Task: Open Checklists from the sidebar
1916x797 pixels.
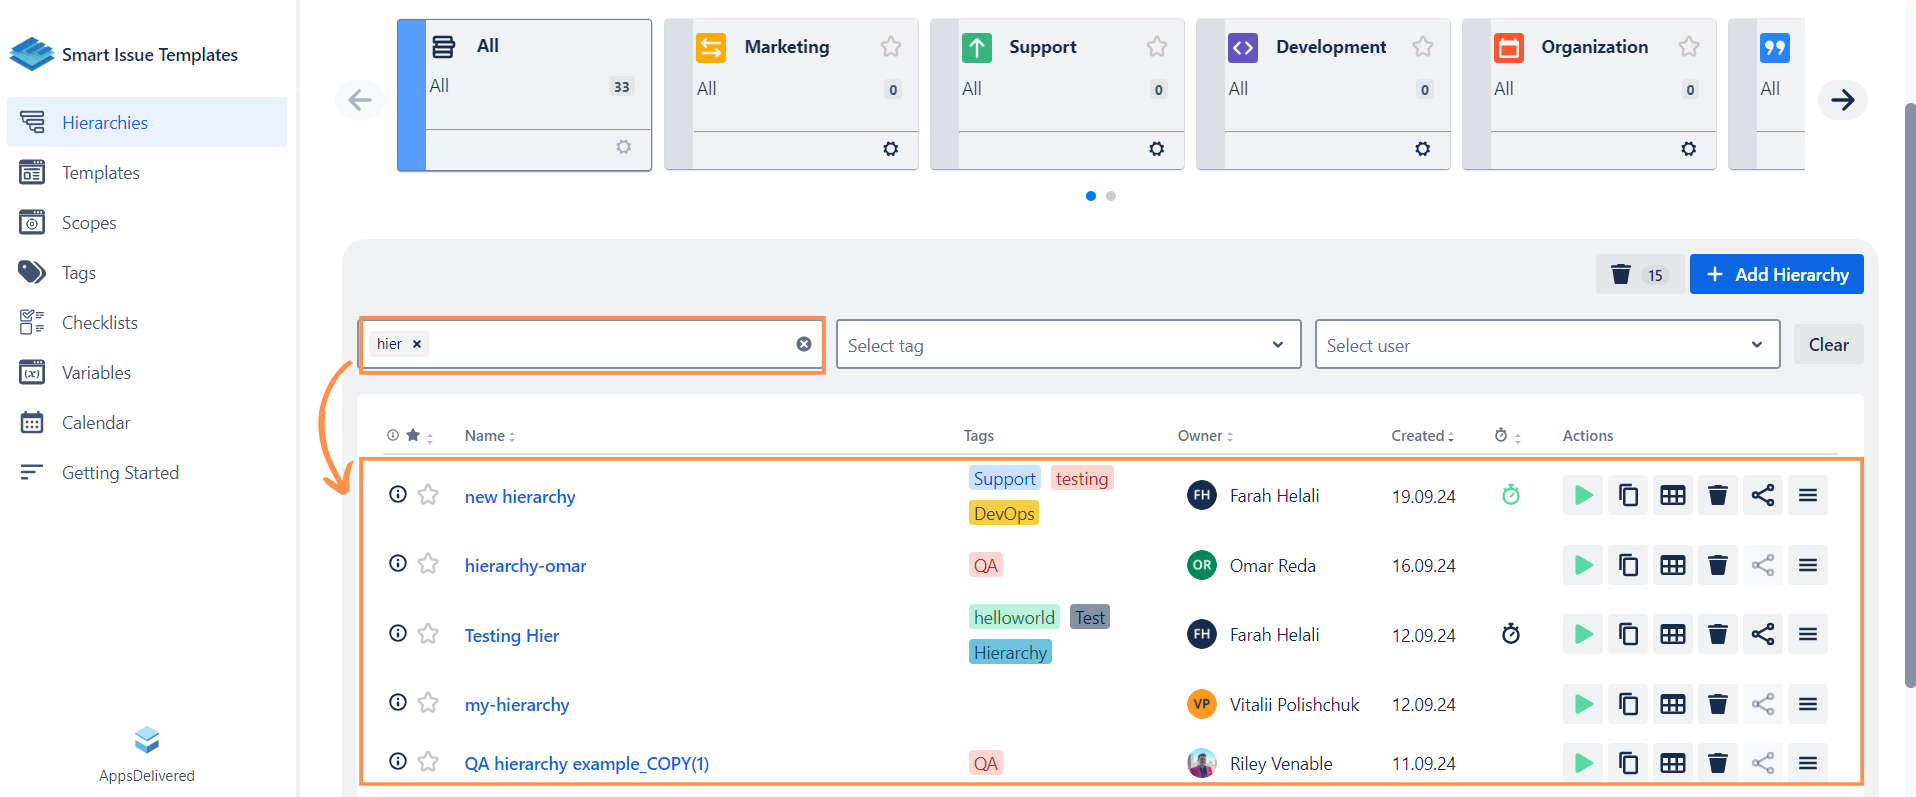Action: pyautogui.click(x=100, y=323)
